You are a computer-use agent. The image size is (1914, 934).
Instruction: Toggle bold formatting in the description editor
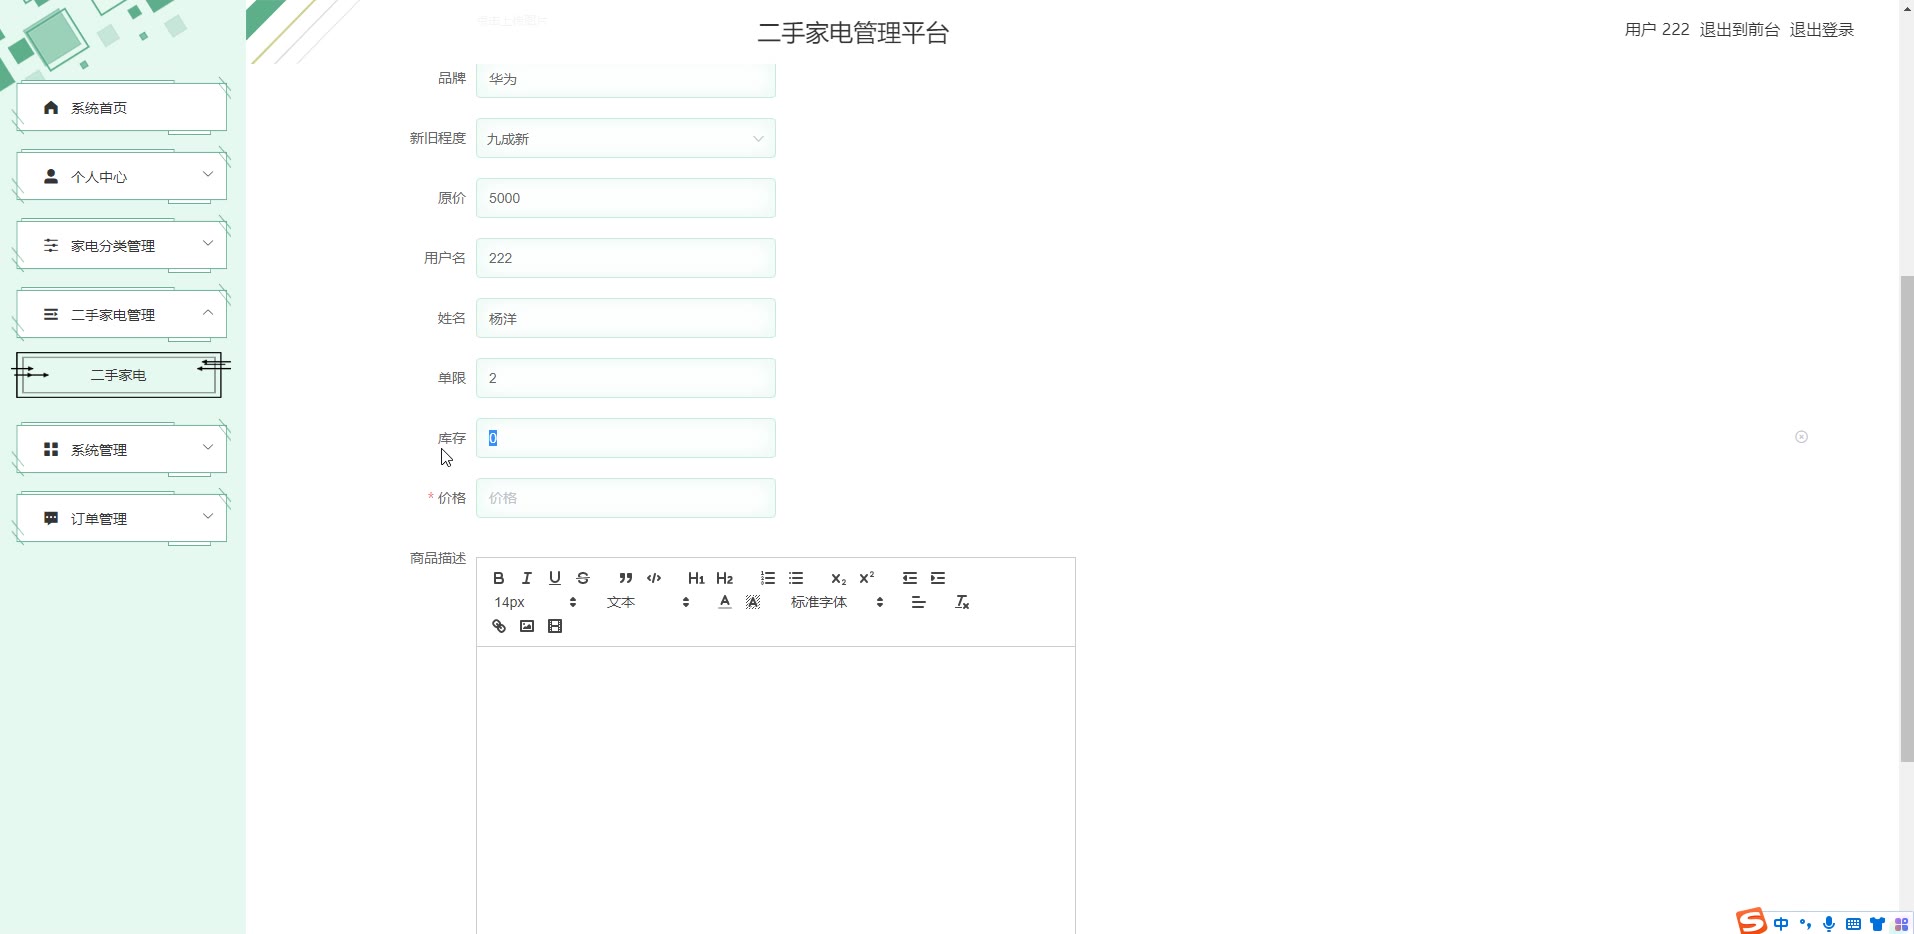coord(499,578)
